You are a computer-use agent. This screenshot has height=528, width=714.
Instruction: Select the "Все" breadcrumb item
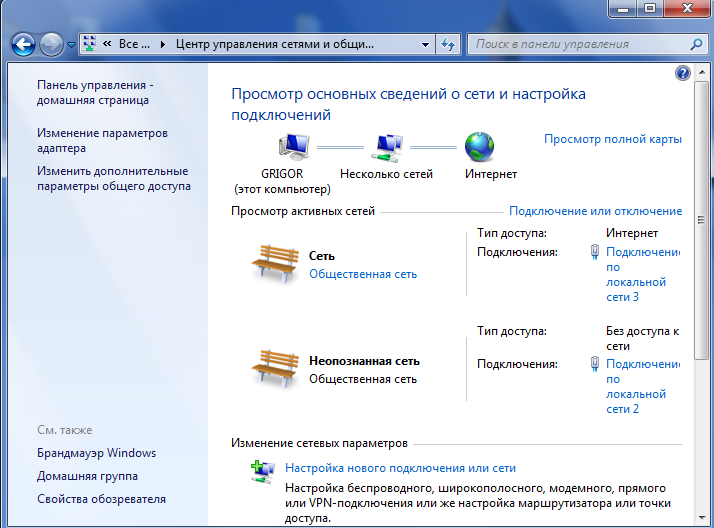pos(135,45)
